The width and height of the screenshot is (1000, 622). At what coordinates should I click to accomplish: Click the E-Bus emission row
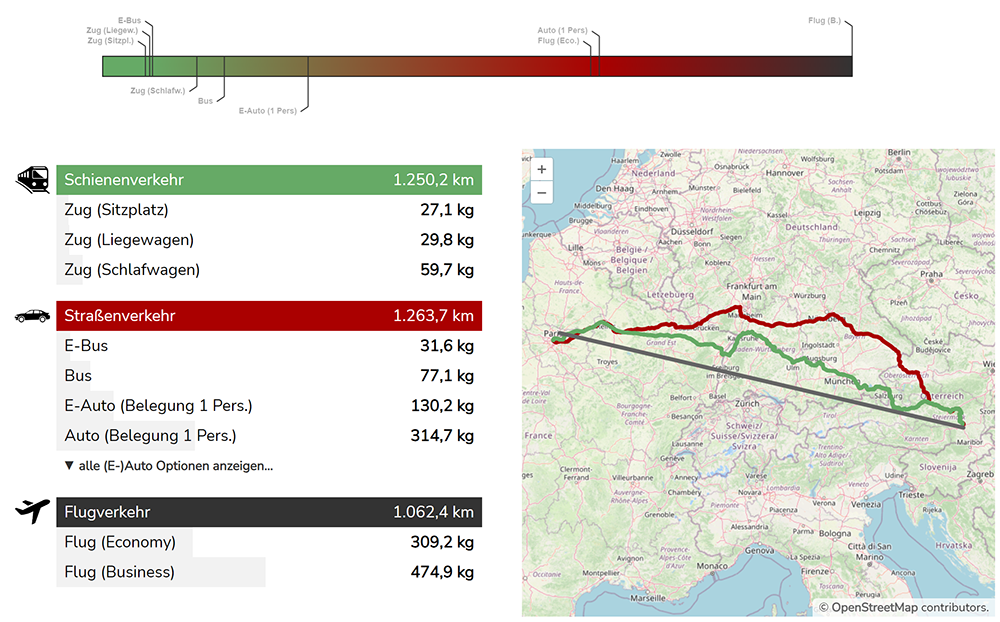coord(269,345)
